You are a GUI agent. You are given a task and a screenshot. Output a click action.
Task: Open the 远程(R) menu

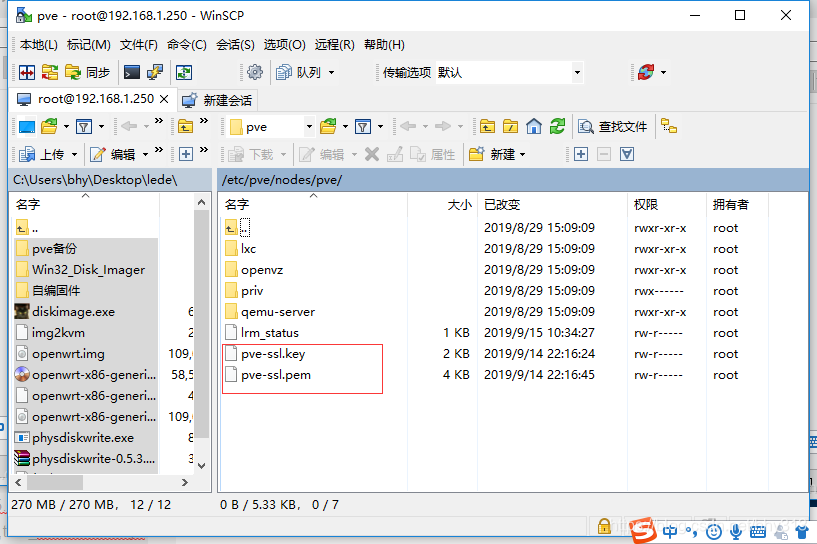point(335,45)
